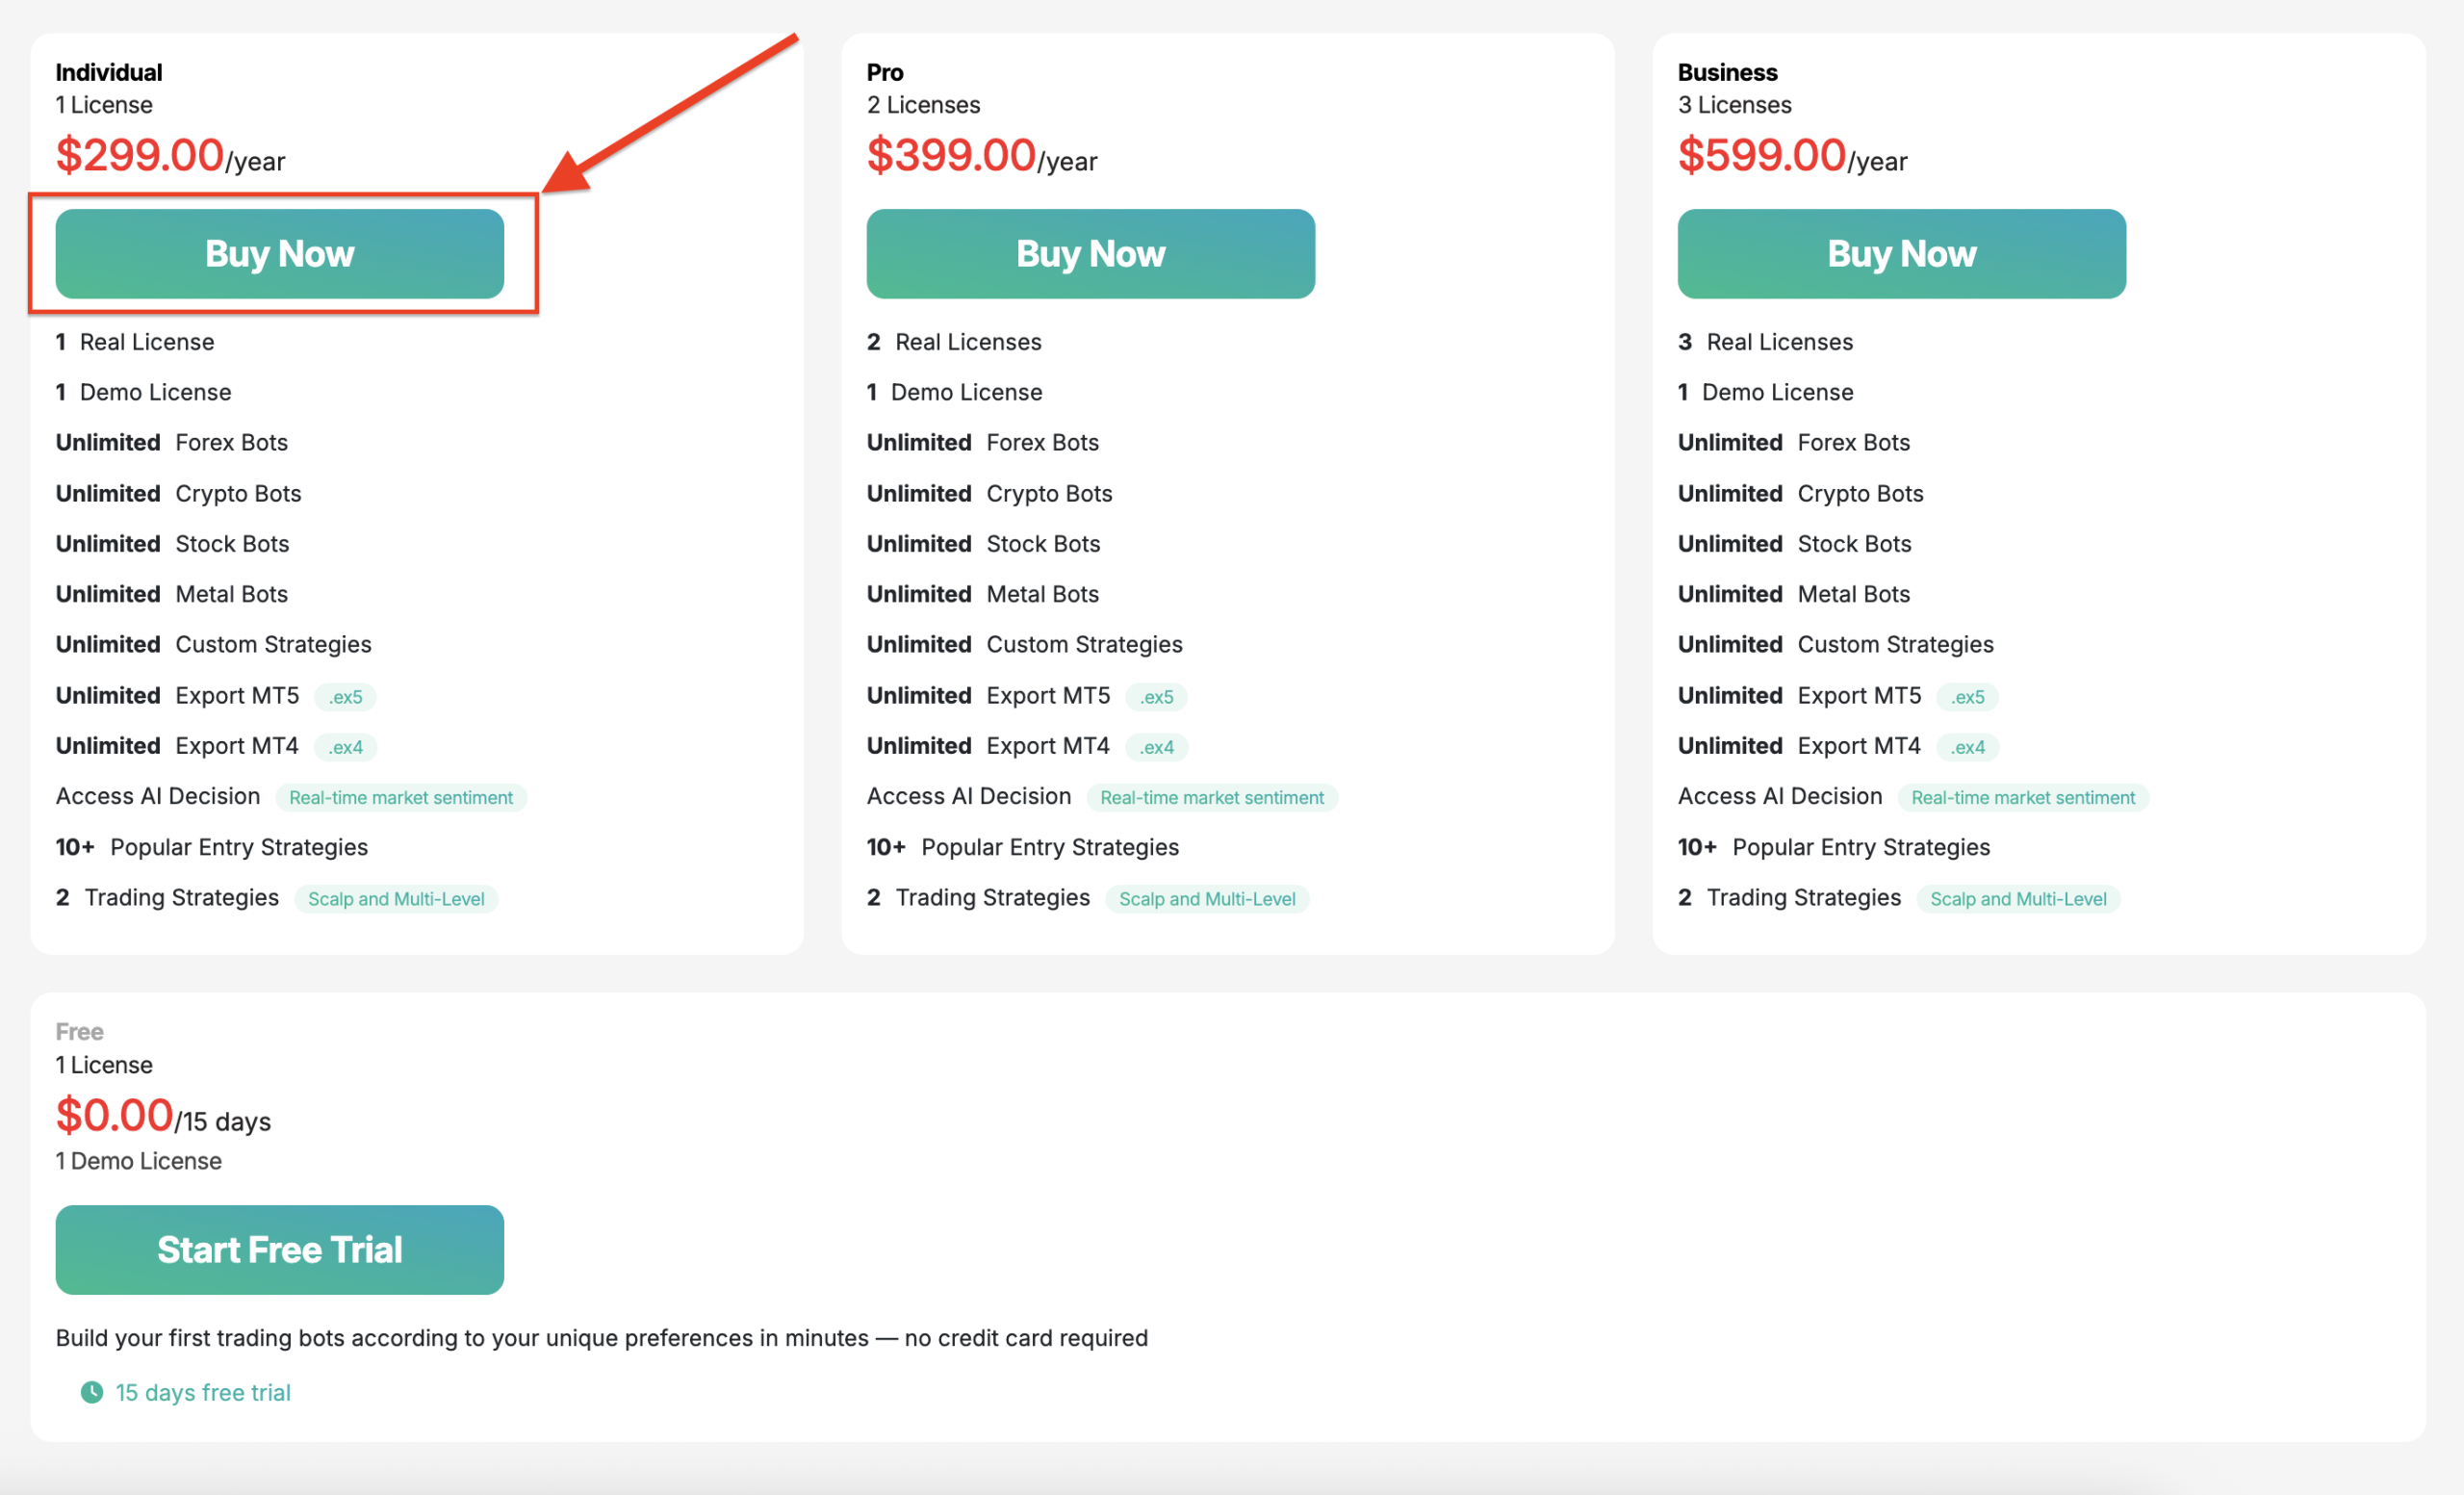The image size is (2464, 1495).
Task: Click Scalp and Multi-Level tag in Pro plan
Action: [x=1207, y=899]
